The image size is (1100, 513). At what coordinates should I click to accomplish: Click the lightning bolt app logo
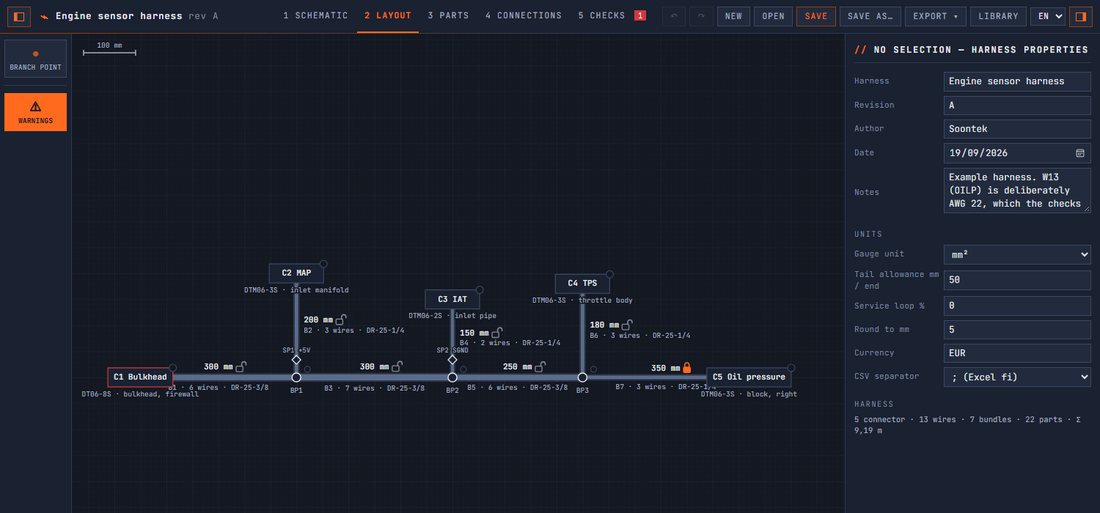[45, 16]
